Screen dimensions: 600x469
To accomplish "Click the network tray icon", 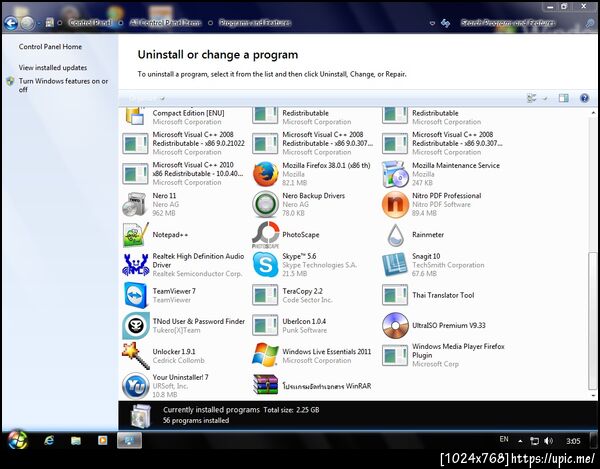I will point(534,441).
